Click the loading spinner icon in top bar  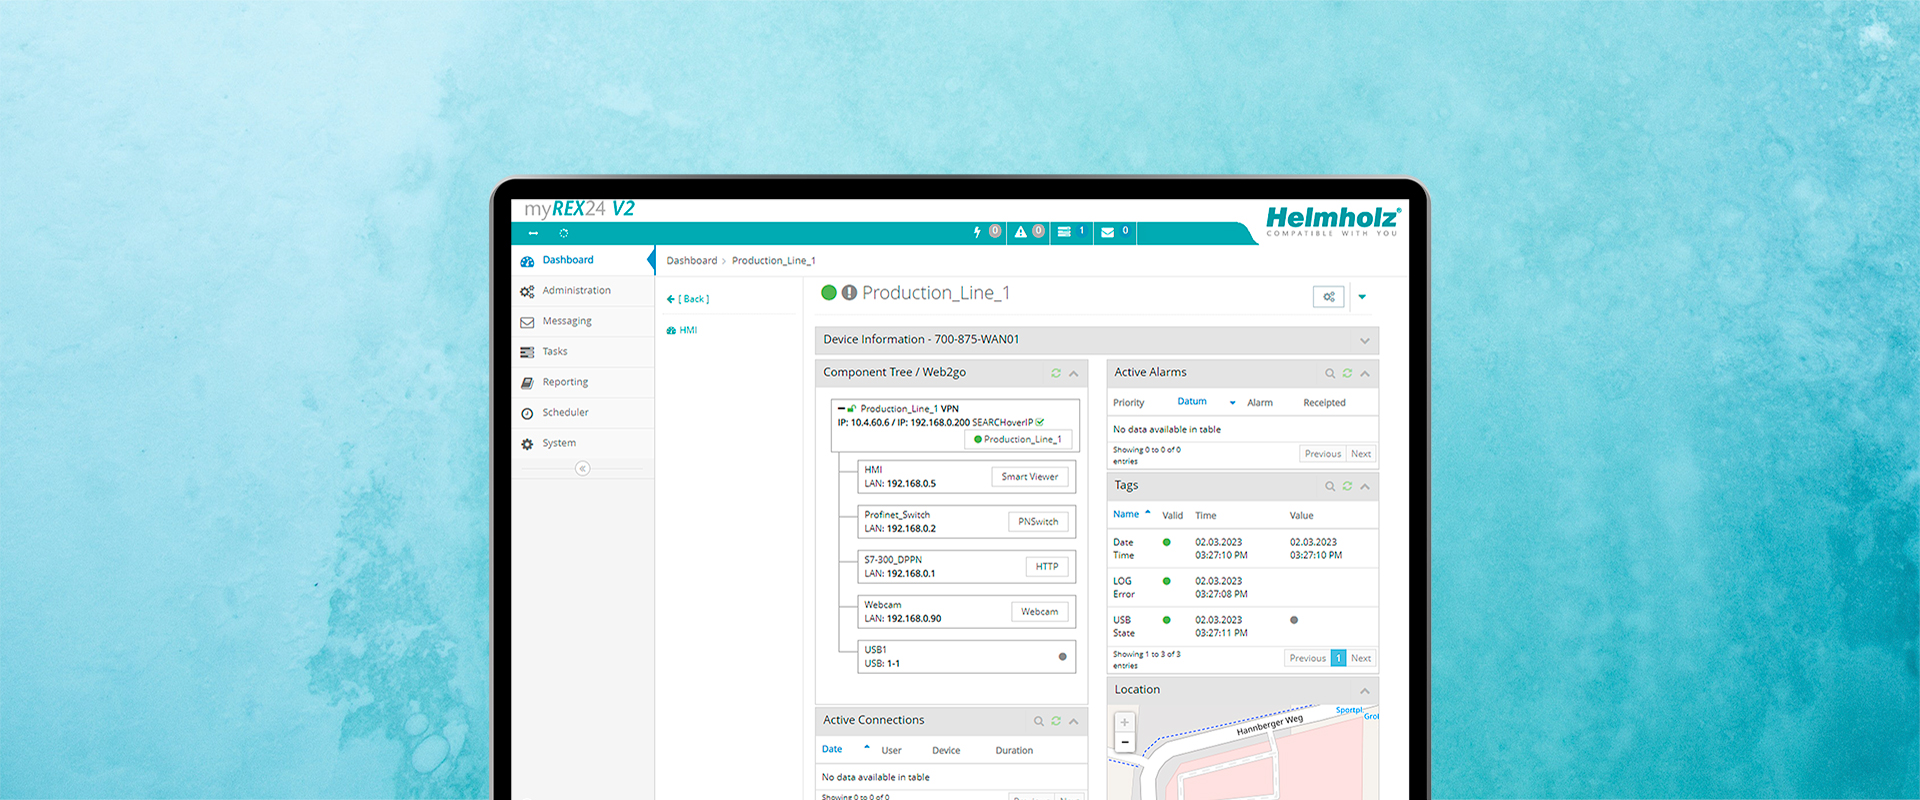pos(564,233)
